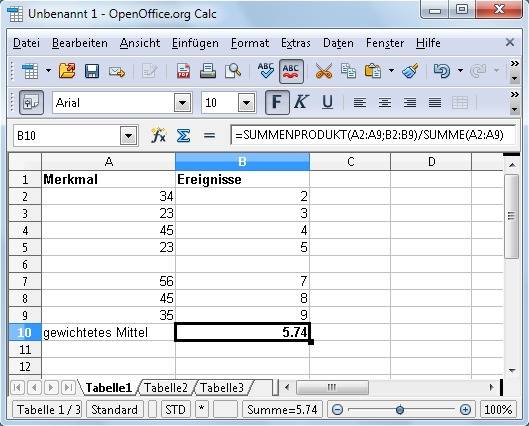Open the Format menu
Image resolution: width=529 pixels, height=426 pixels.
coord(250,43)
